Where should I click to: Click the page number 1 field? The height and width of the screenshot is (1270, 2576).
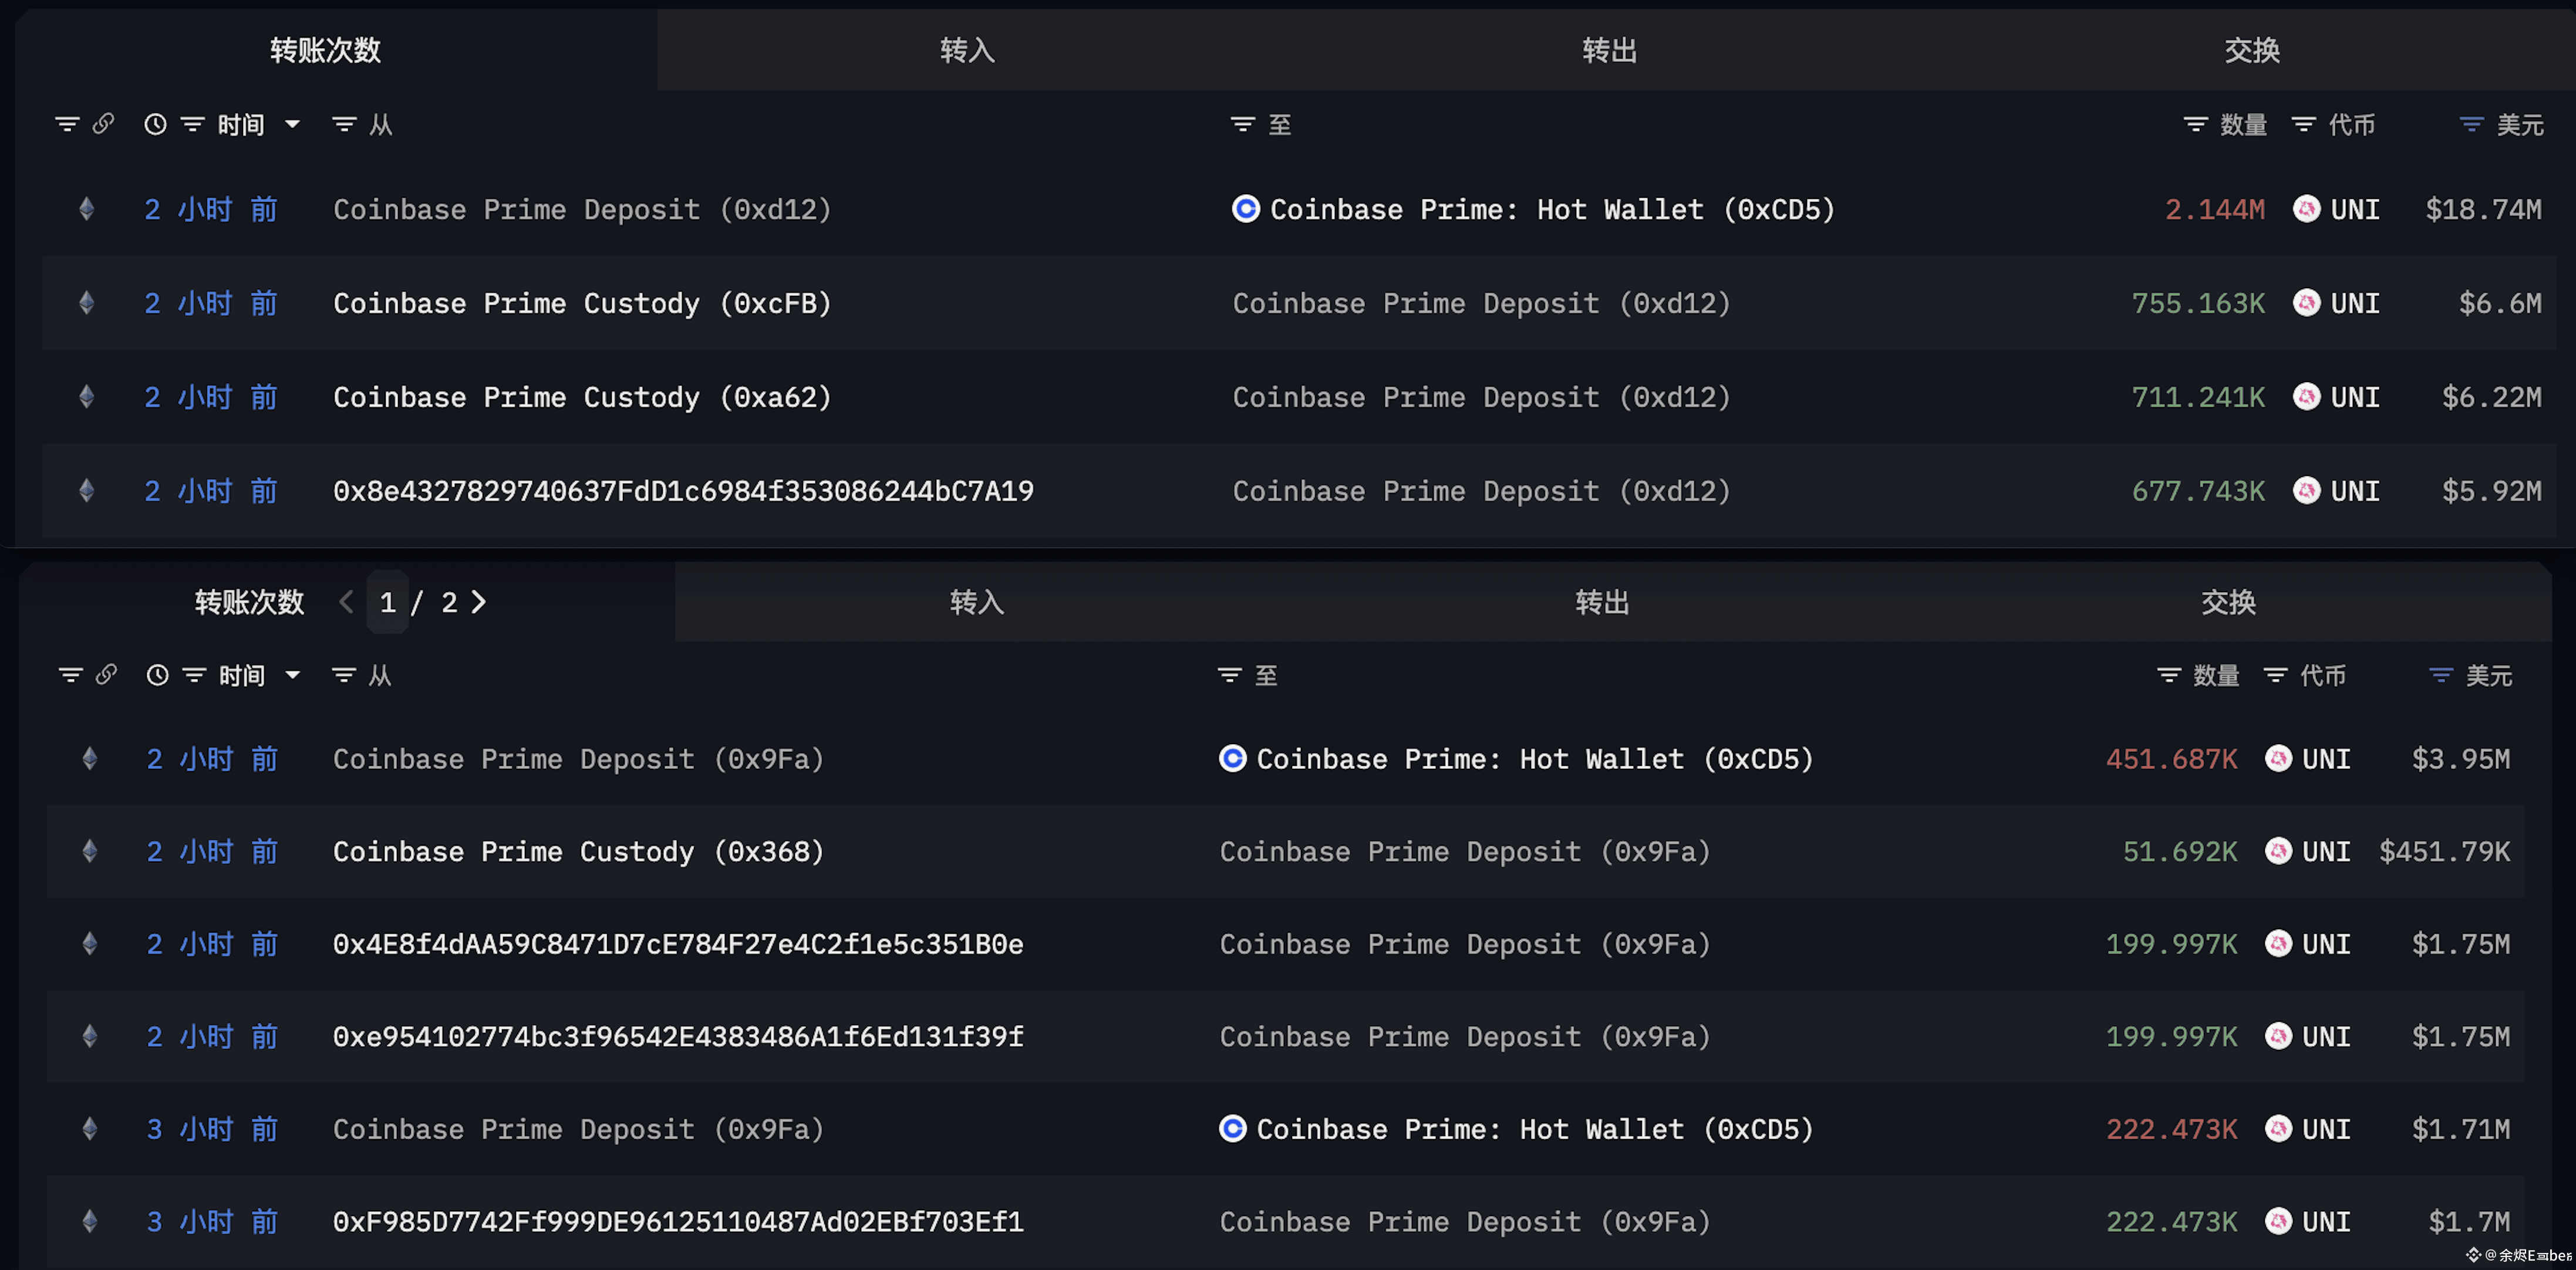point(388,602)
